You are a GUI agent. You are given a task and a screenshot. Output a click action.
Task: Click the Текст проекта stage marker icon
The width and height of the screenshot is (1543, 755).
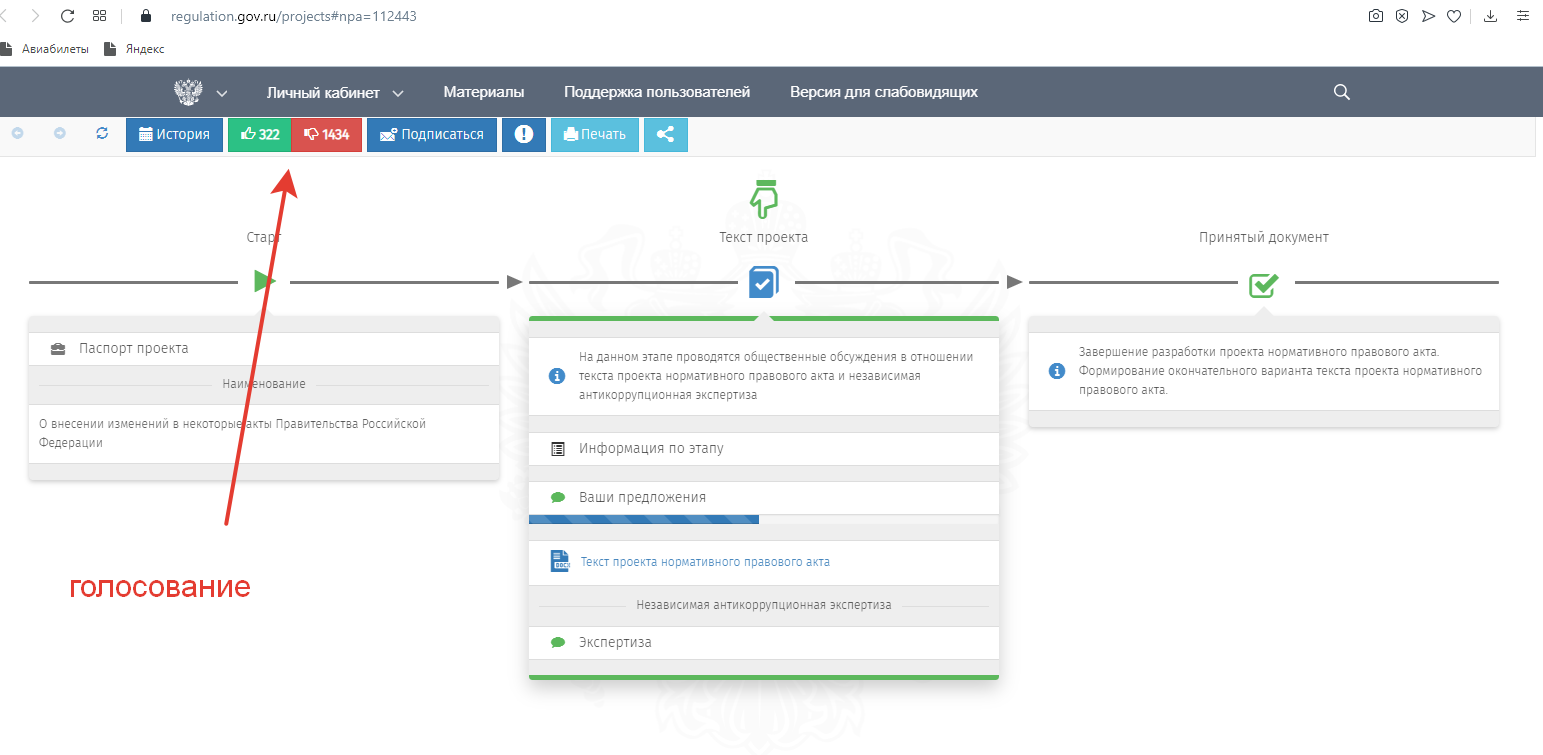[763, 283]
